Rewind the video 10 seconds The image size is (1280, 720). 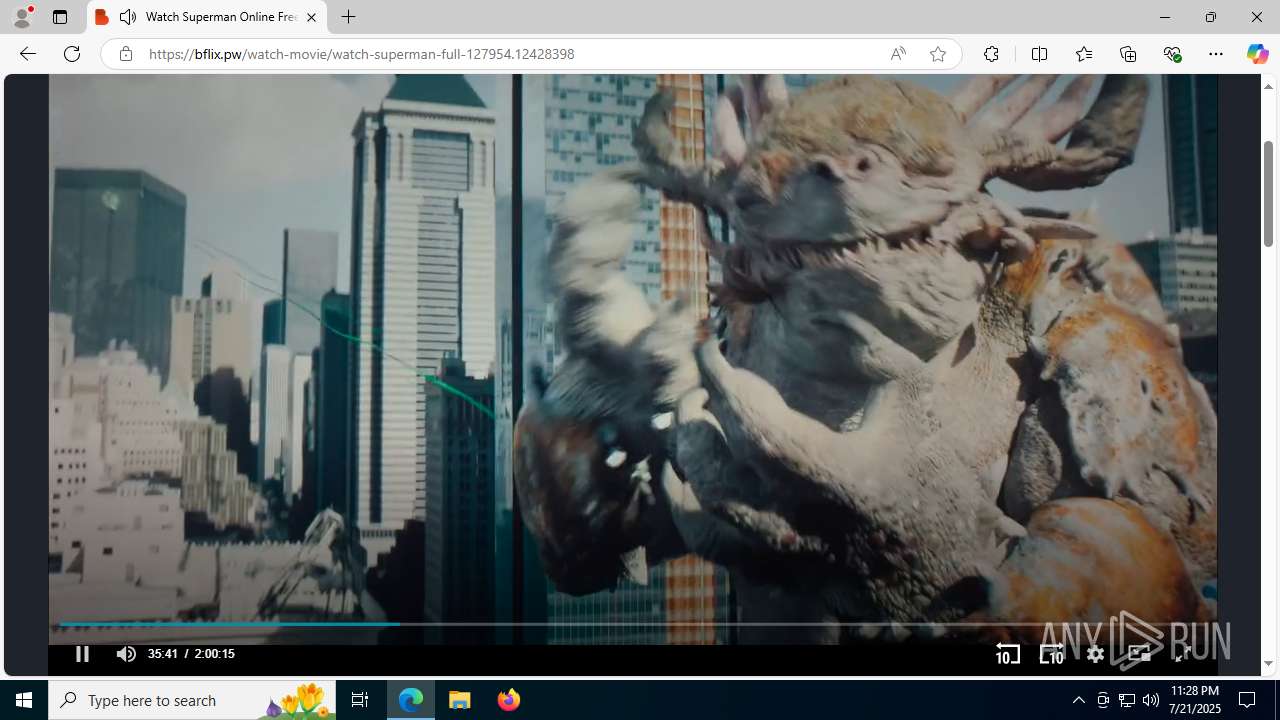tap(1007, 654)
